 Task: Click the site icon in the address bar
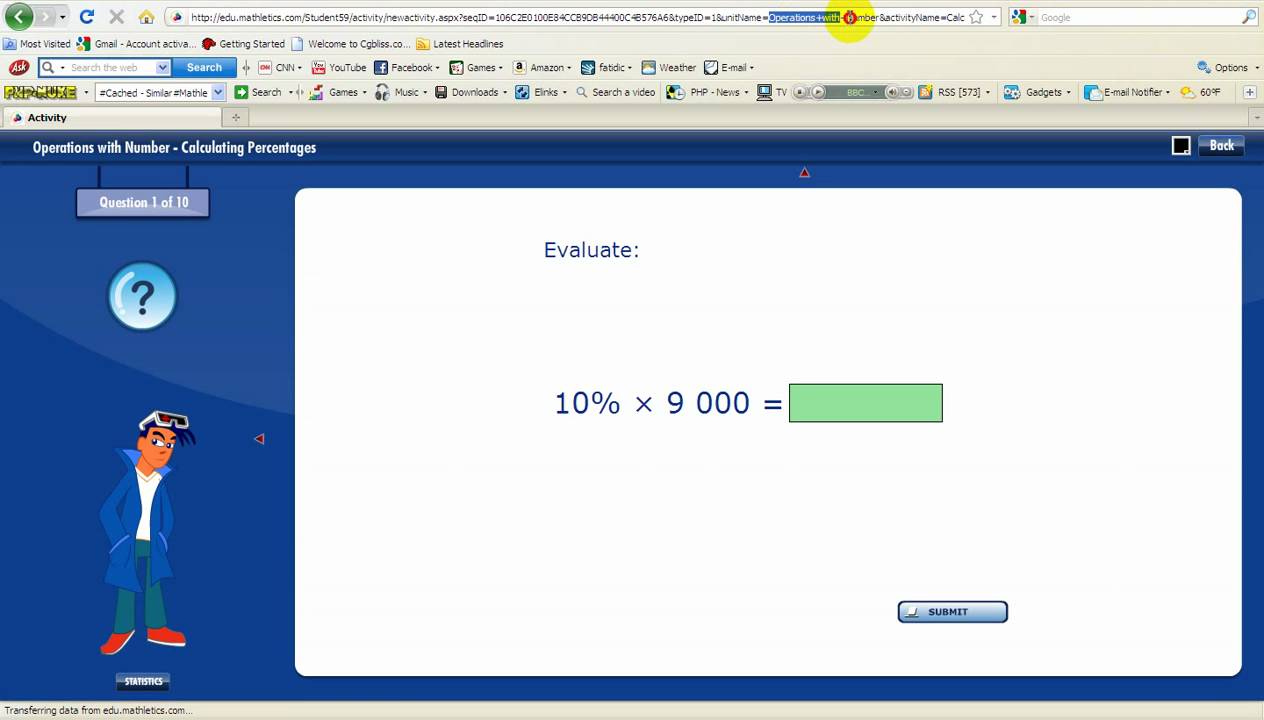[177, 17]
